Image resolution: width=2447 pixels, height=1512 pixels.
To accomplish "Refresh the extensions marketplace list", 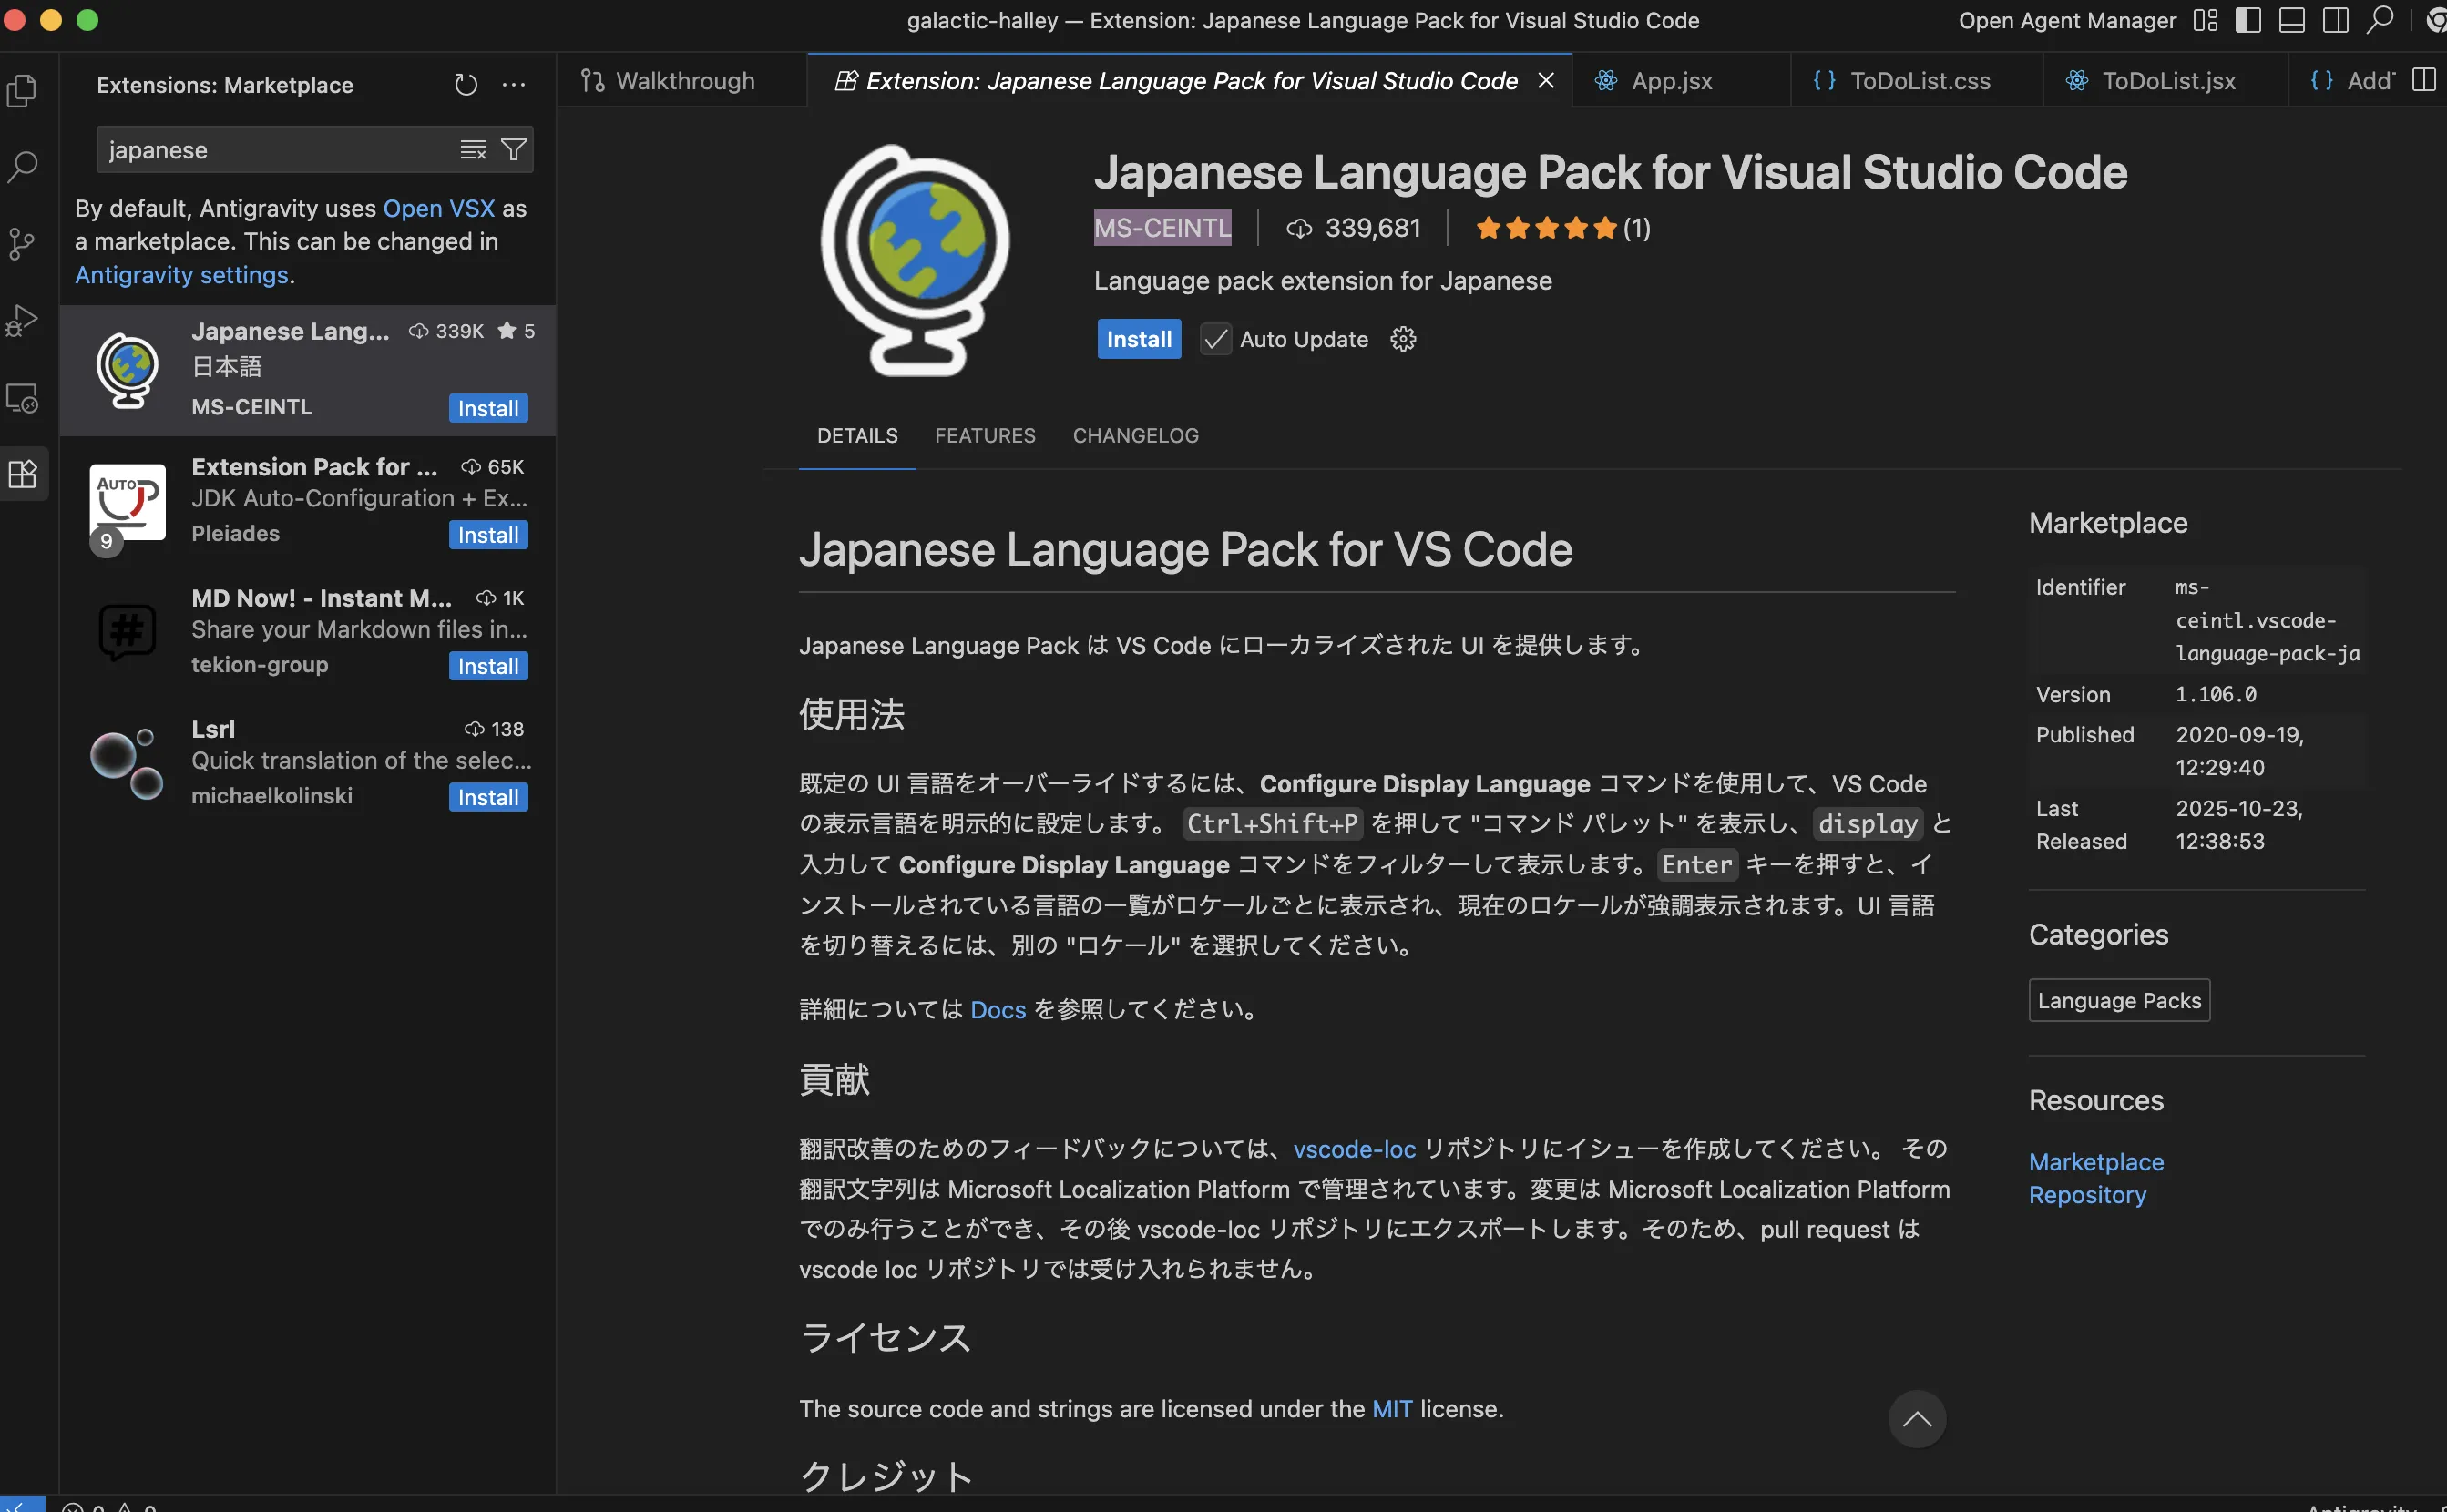I will pos(465,84).
